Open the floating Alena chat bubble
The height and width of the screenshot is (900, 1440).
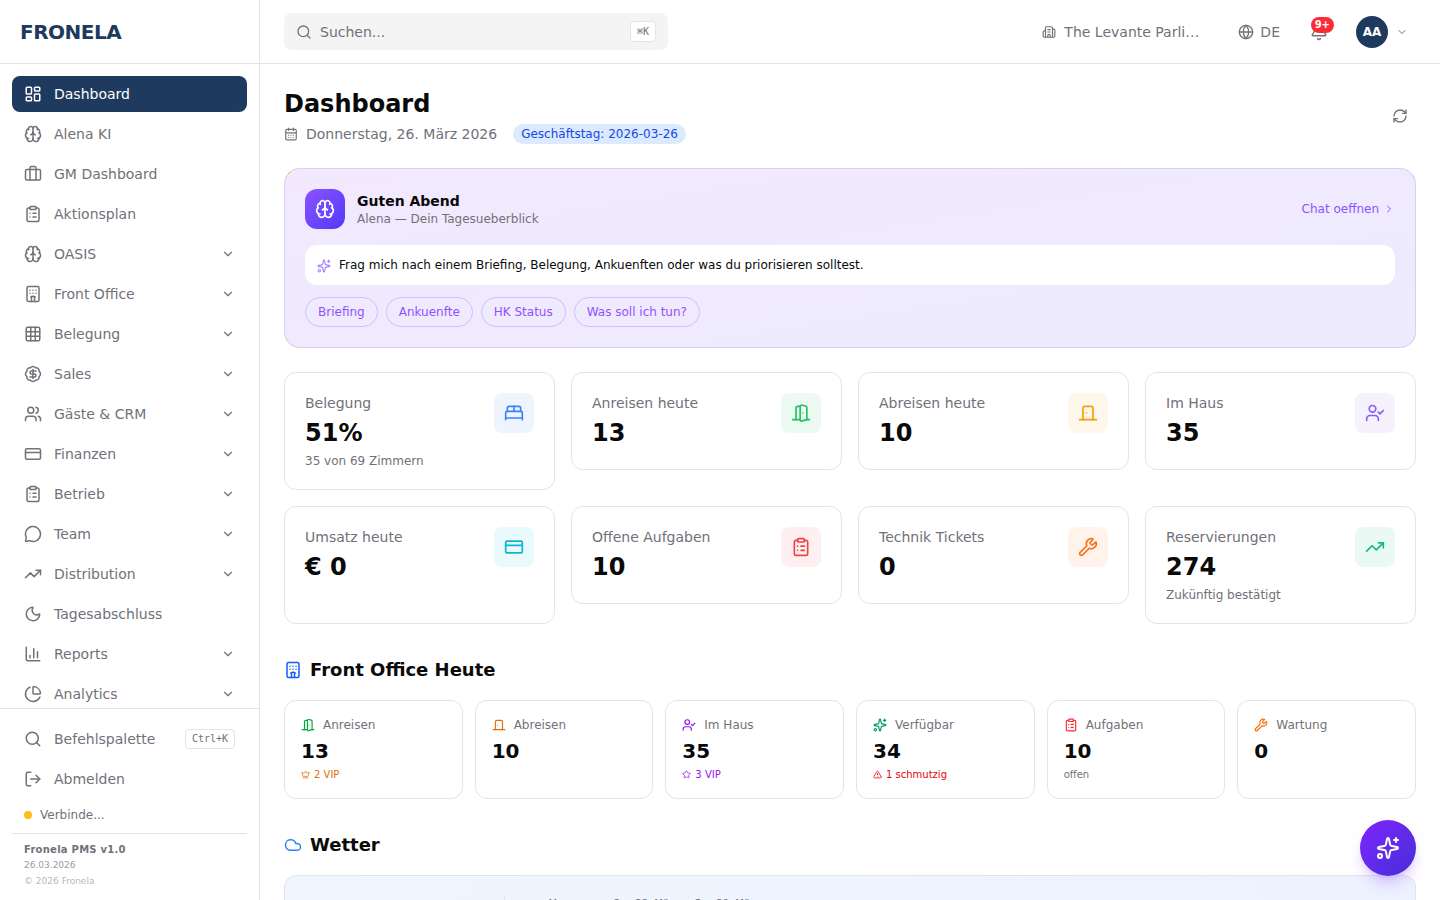tap(1387, 847)
